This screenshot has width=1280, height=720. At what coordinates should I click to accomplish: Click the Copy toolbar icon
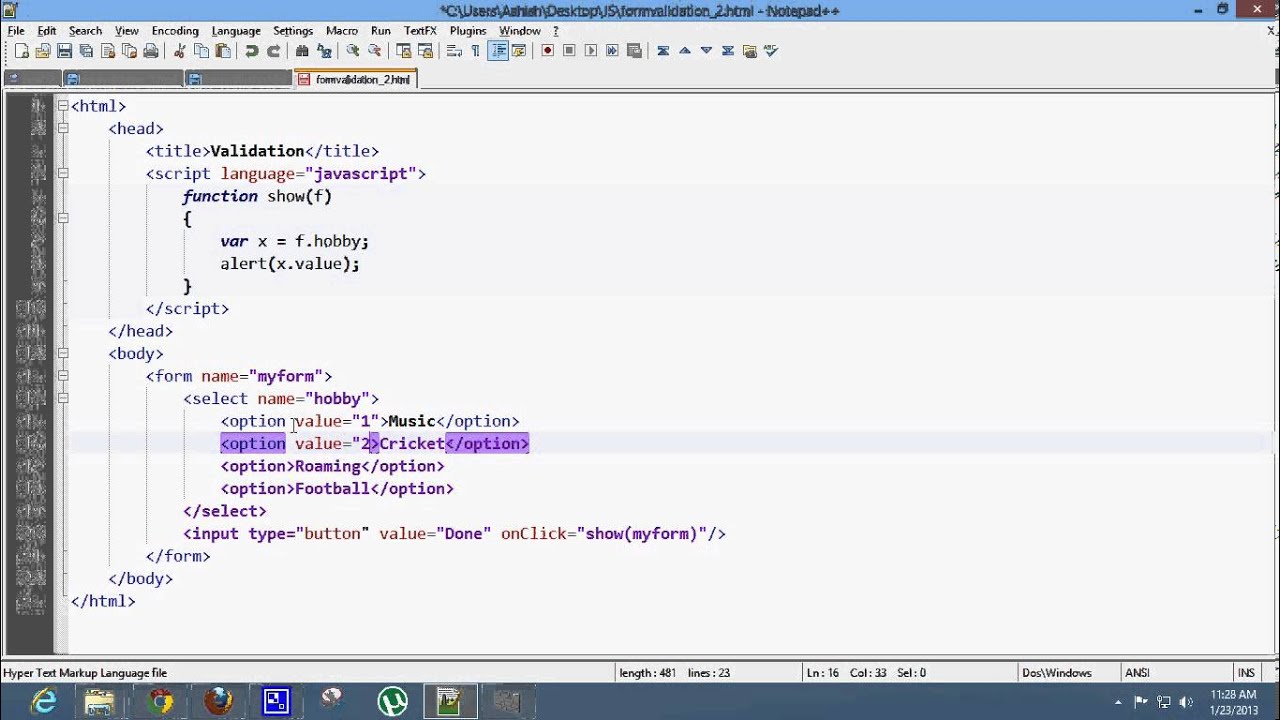coord(201,51)
